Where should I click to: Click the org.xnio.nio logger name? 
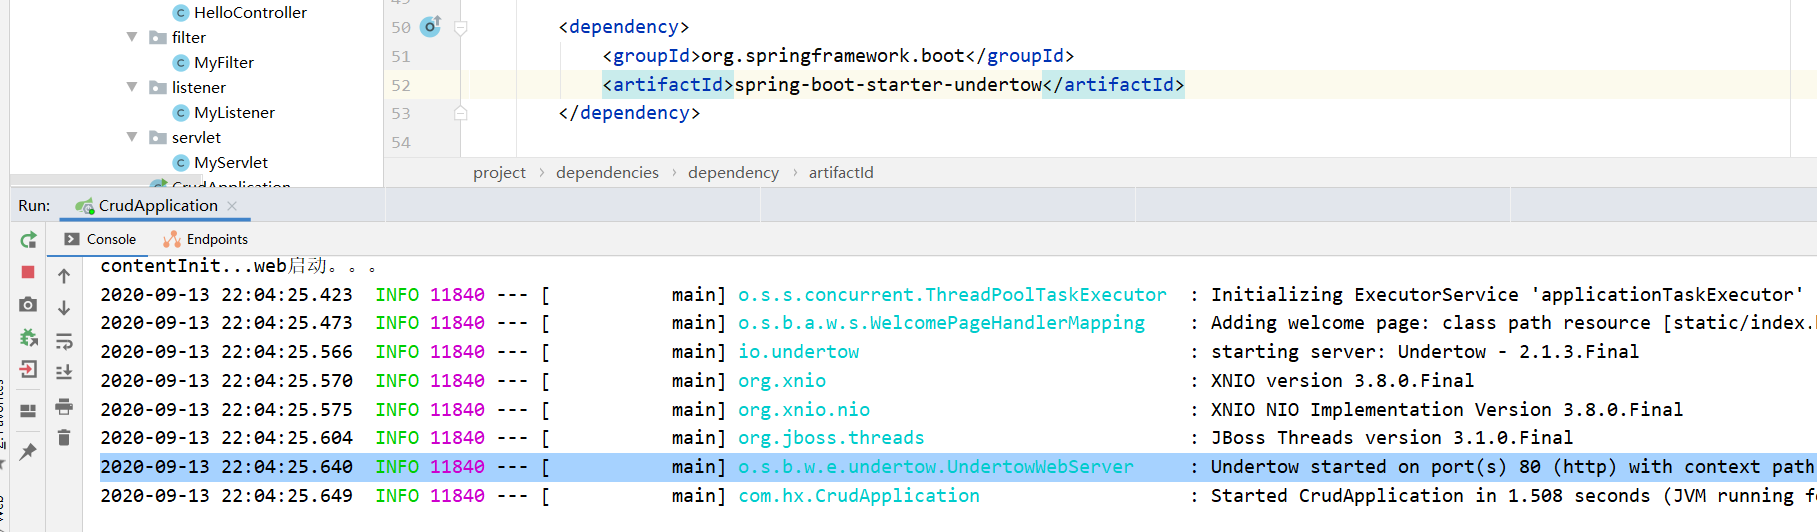click(x=804, y=410)
